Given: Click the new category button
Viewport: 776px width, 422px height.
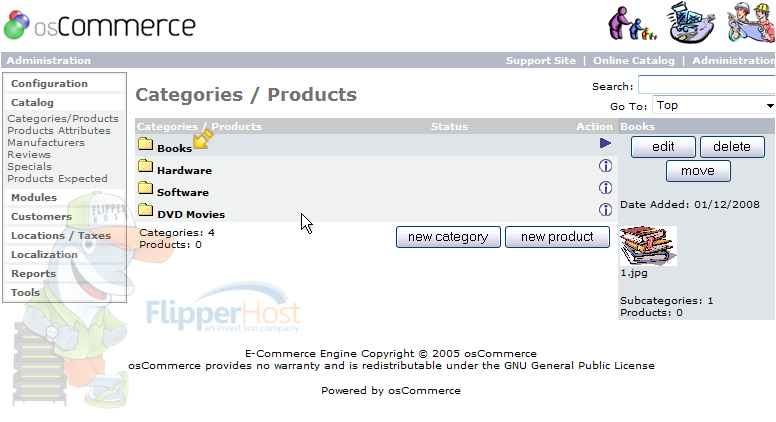Looking at the screenshot, I should [448, 237].
